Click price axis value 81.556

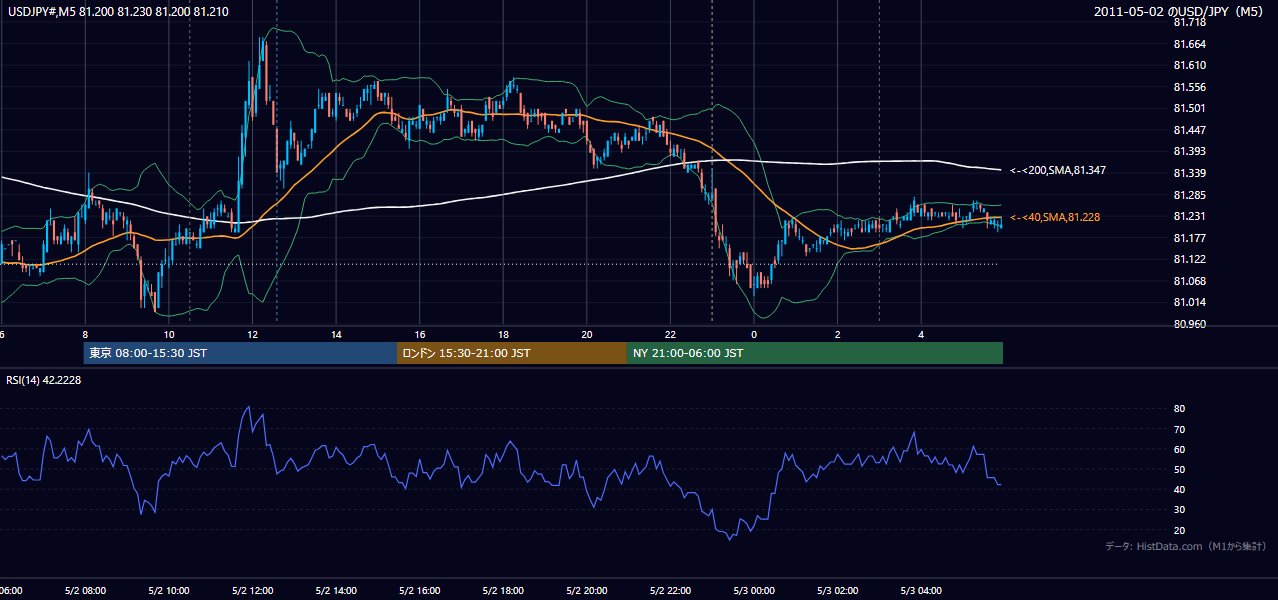[x=1189, y=87]
